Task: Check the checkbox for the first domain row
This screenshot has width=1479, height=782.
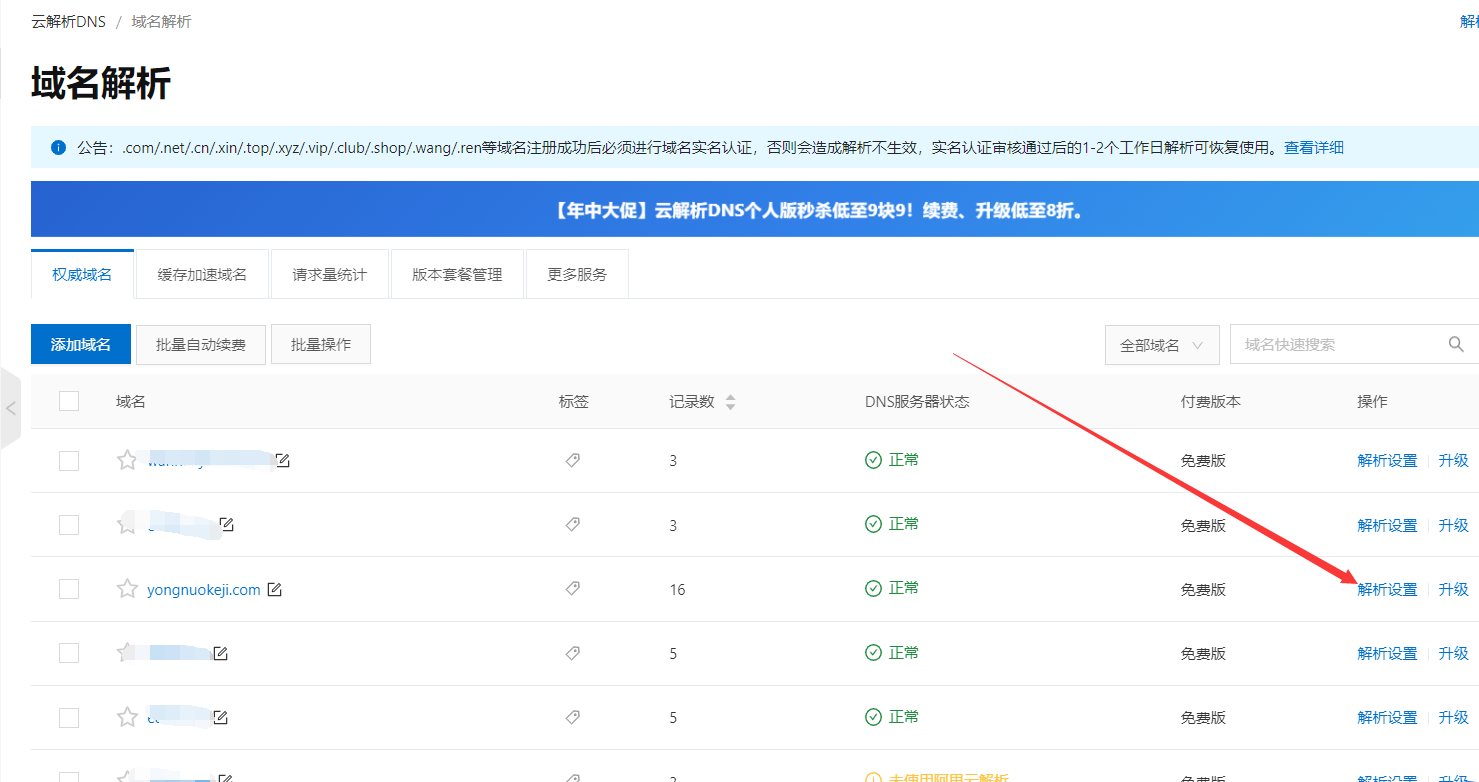Action: (69, 460)
